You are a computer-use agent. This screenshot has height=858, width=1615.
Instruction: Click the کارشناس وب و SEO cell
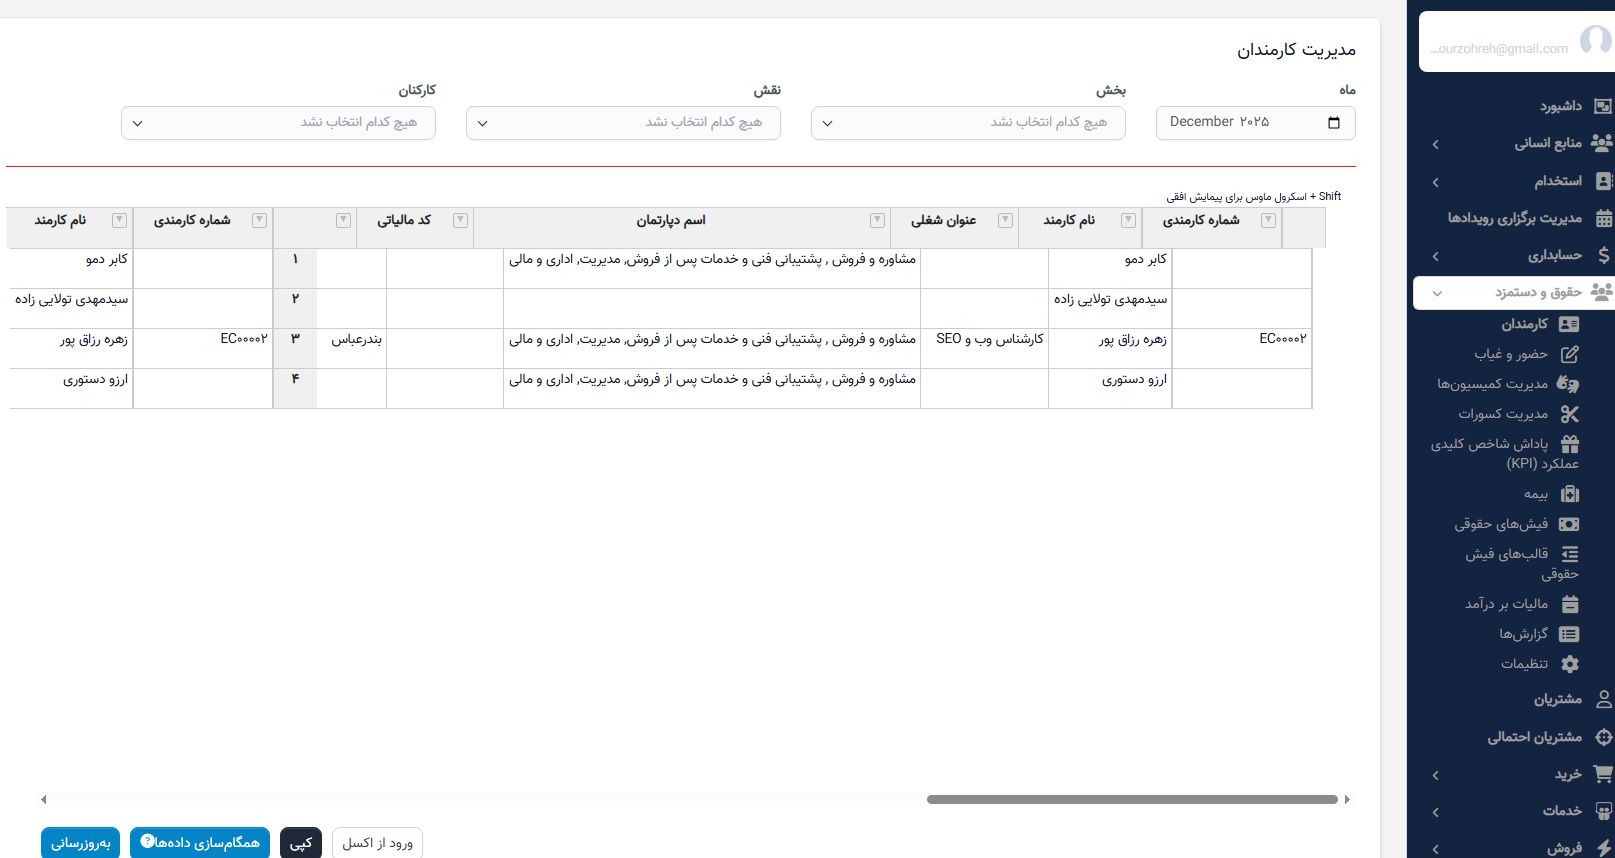tap(984, 348)
